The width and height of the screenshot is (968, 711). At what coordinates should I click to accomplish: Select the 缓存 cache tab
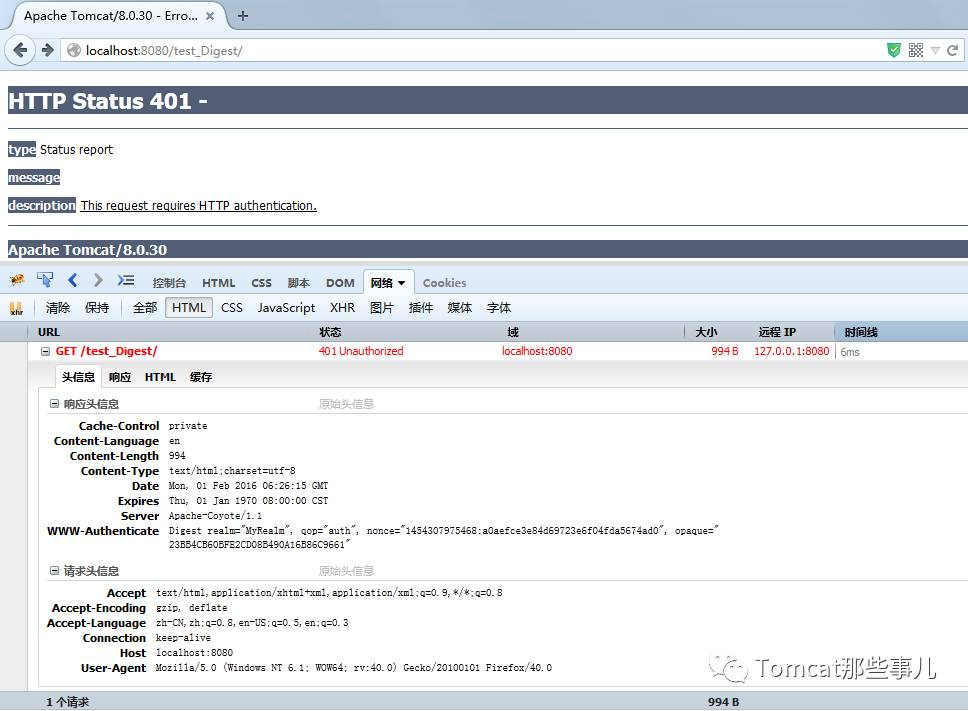(201, 377)
